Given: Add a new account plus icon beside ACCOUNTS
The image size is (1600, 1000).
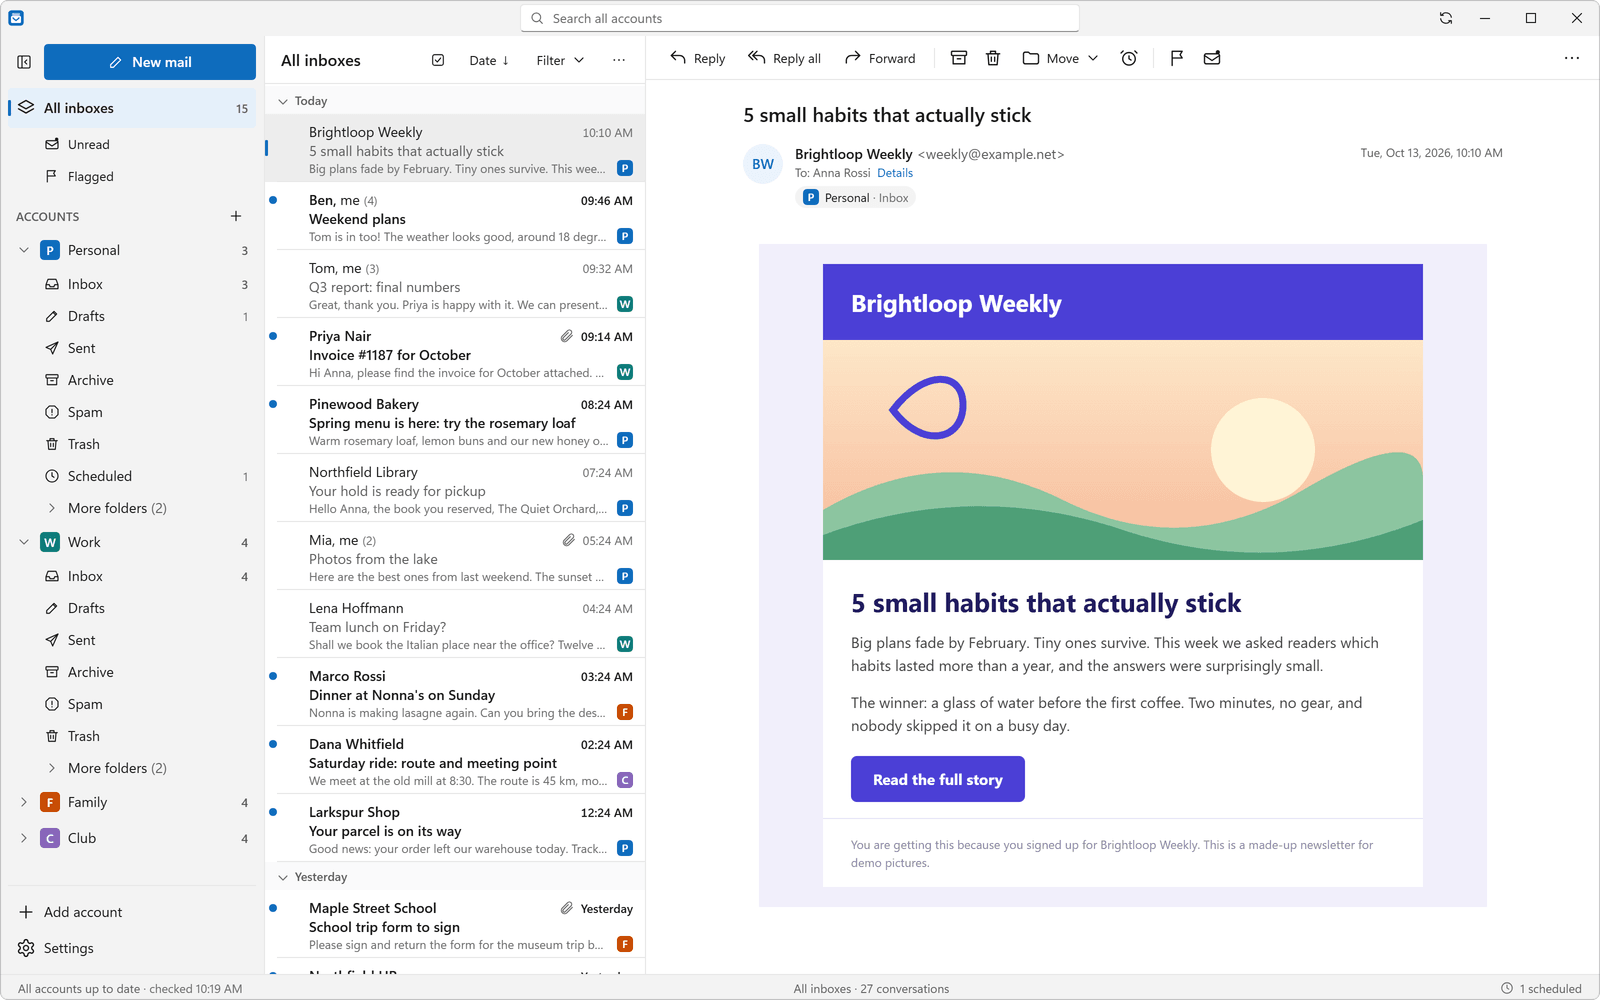Looking at the screenshot, I should tap(236, 216).
